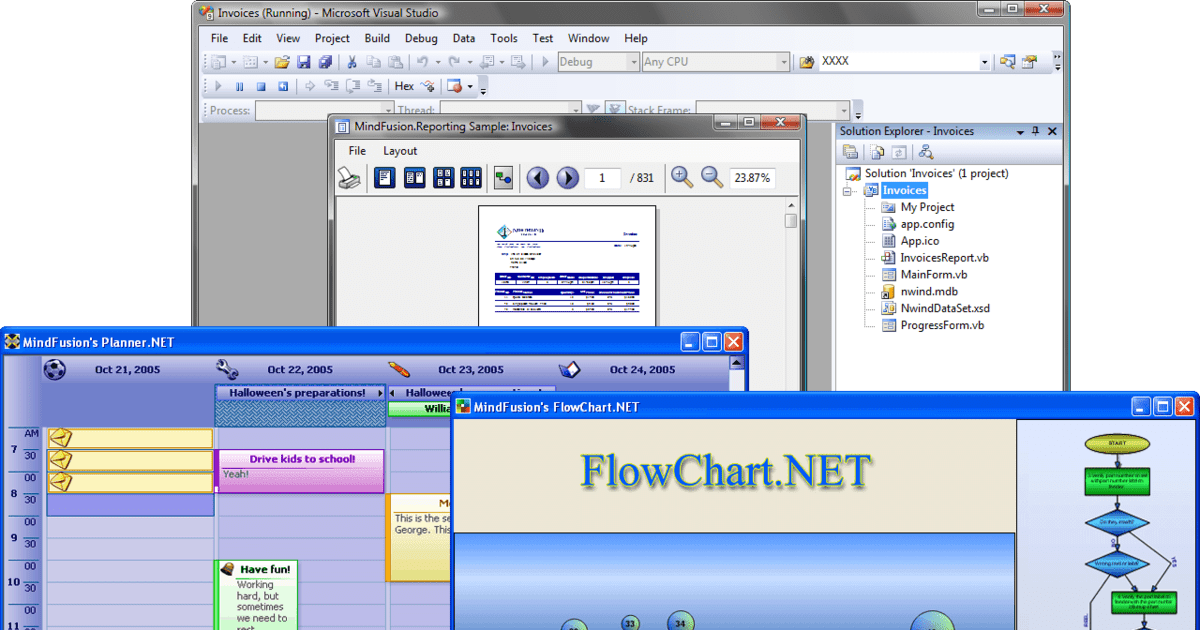This screenshot has height=630, width=1200.
Task: Open the Layout menu in the report viewer
Action: click(400, 151)
